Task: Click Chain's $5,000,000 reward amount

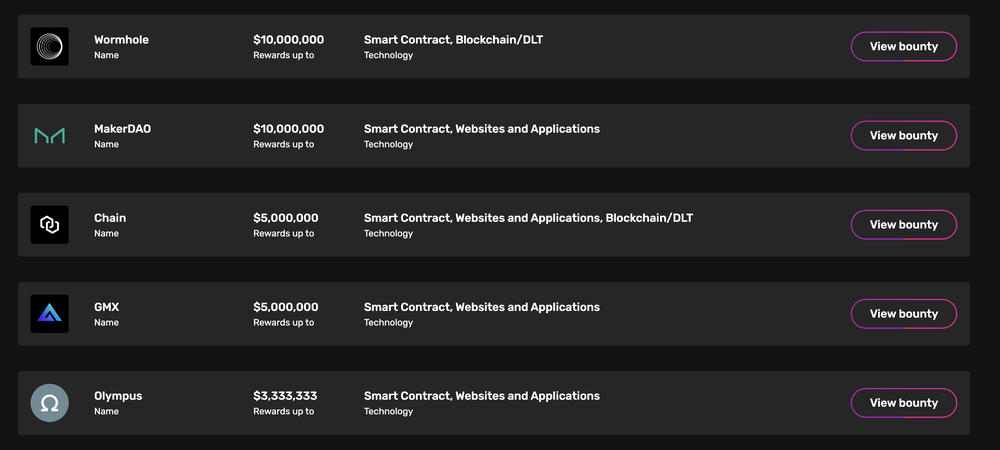Action: (286, 218)
